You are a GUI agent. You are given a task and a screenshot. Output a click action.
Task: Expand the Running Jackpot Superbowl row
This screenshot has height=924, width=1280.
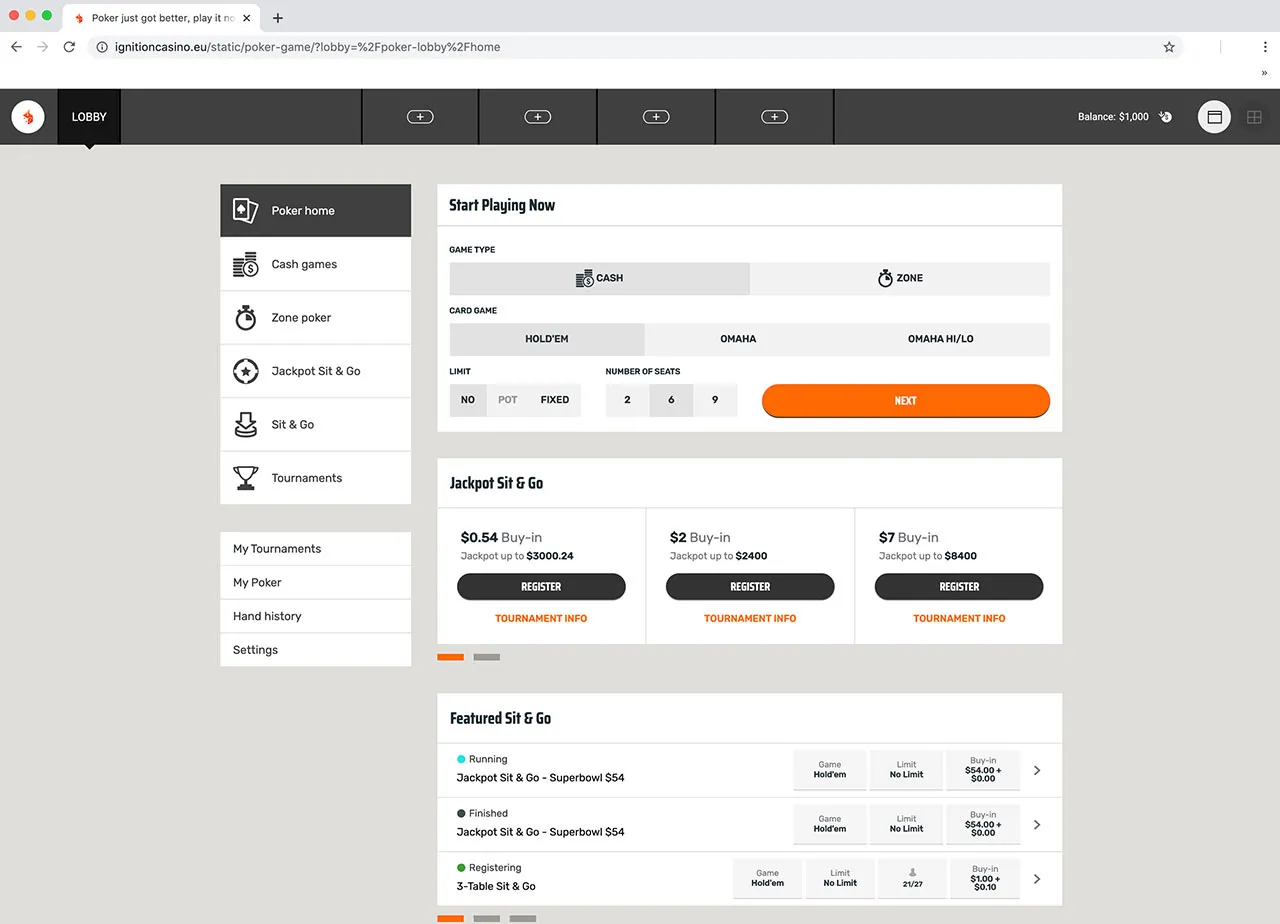1037,769
